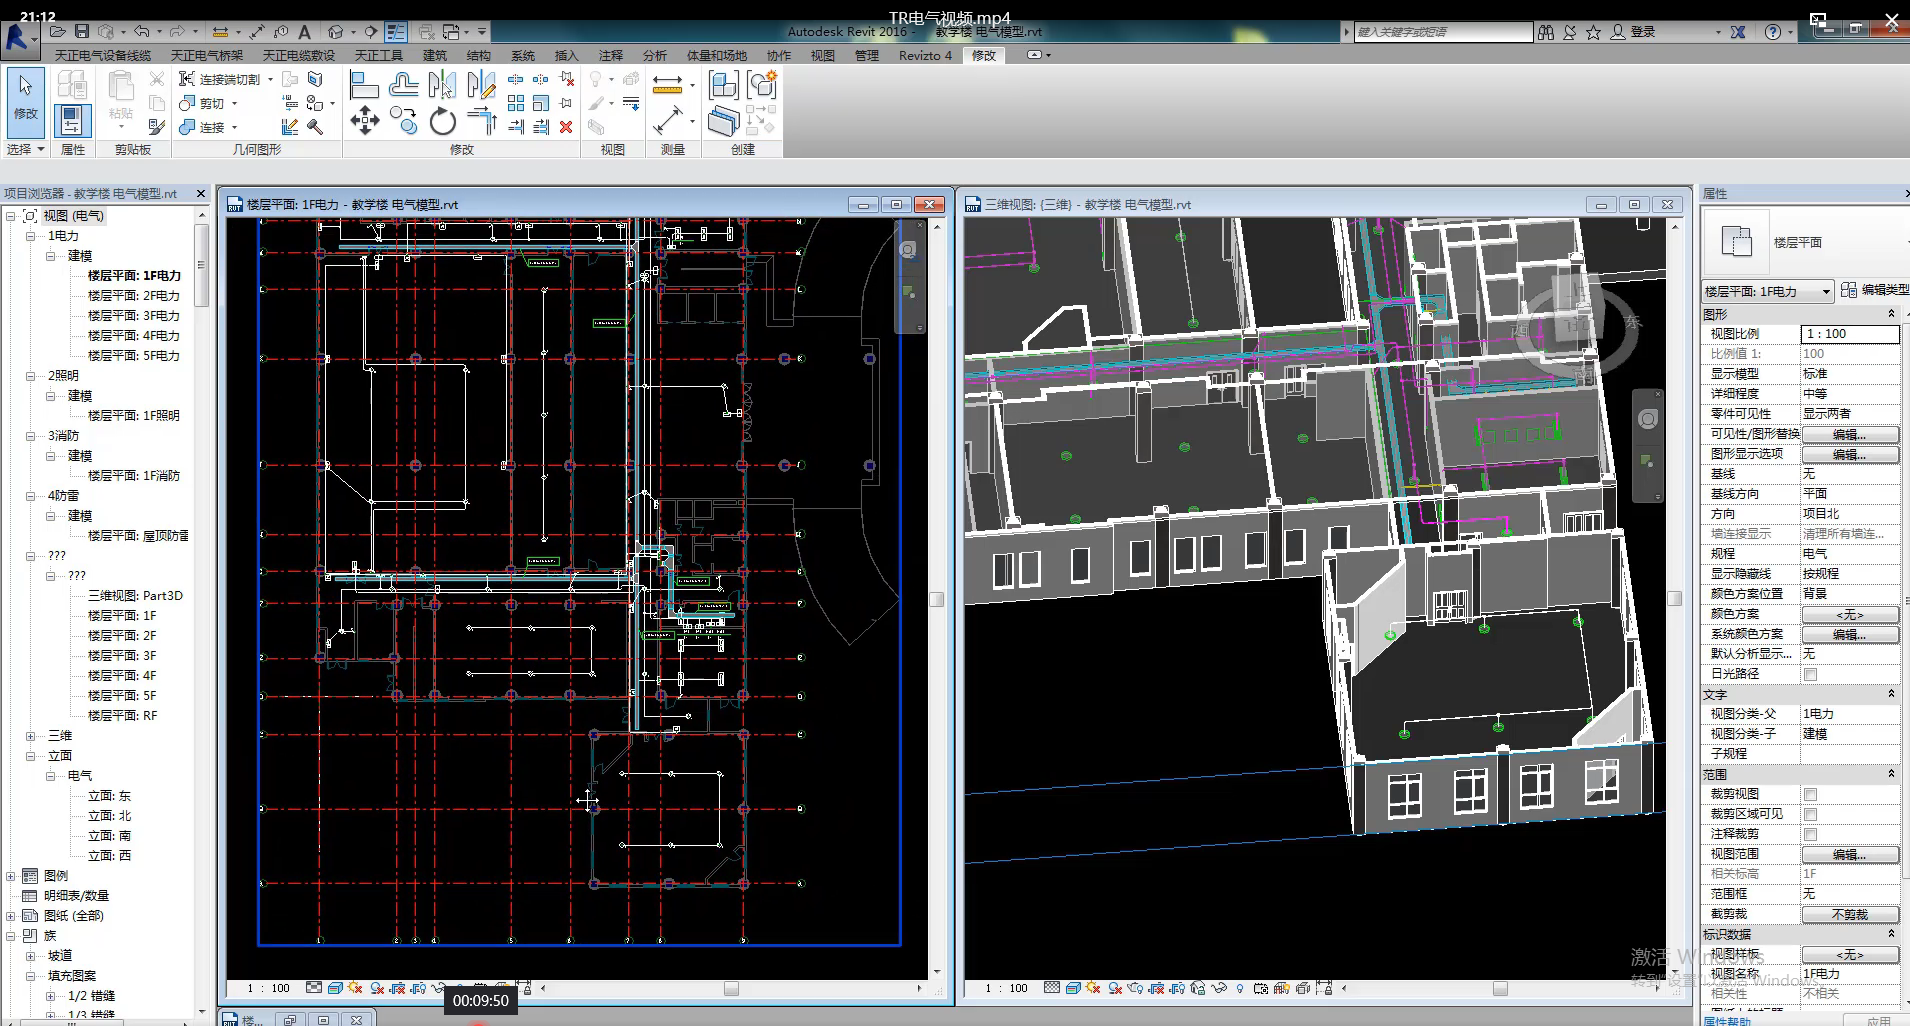Click the Rotate tool icon

point(442,122)
